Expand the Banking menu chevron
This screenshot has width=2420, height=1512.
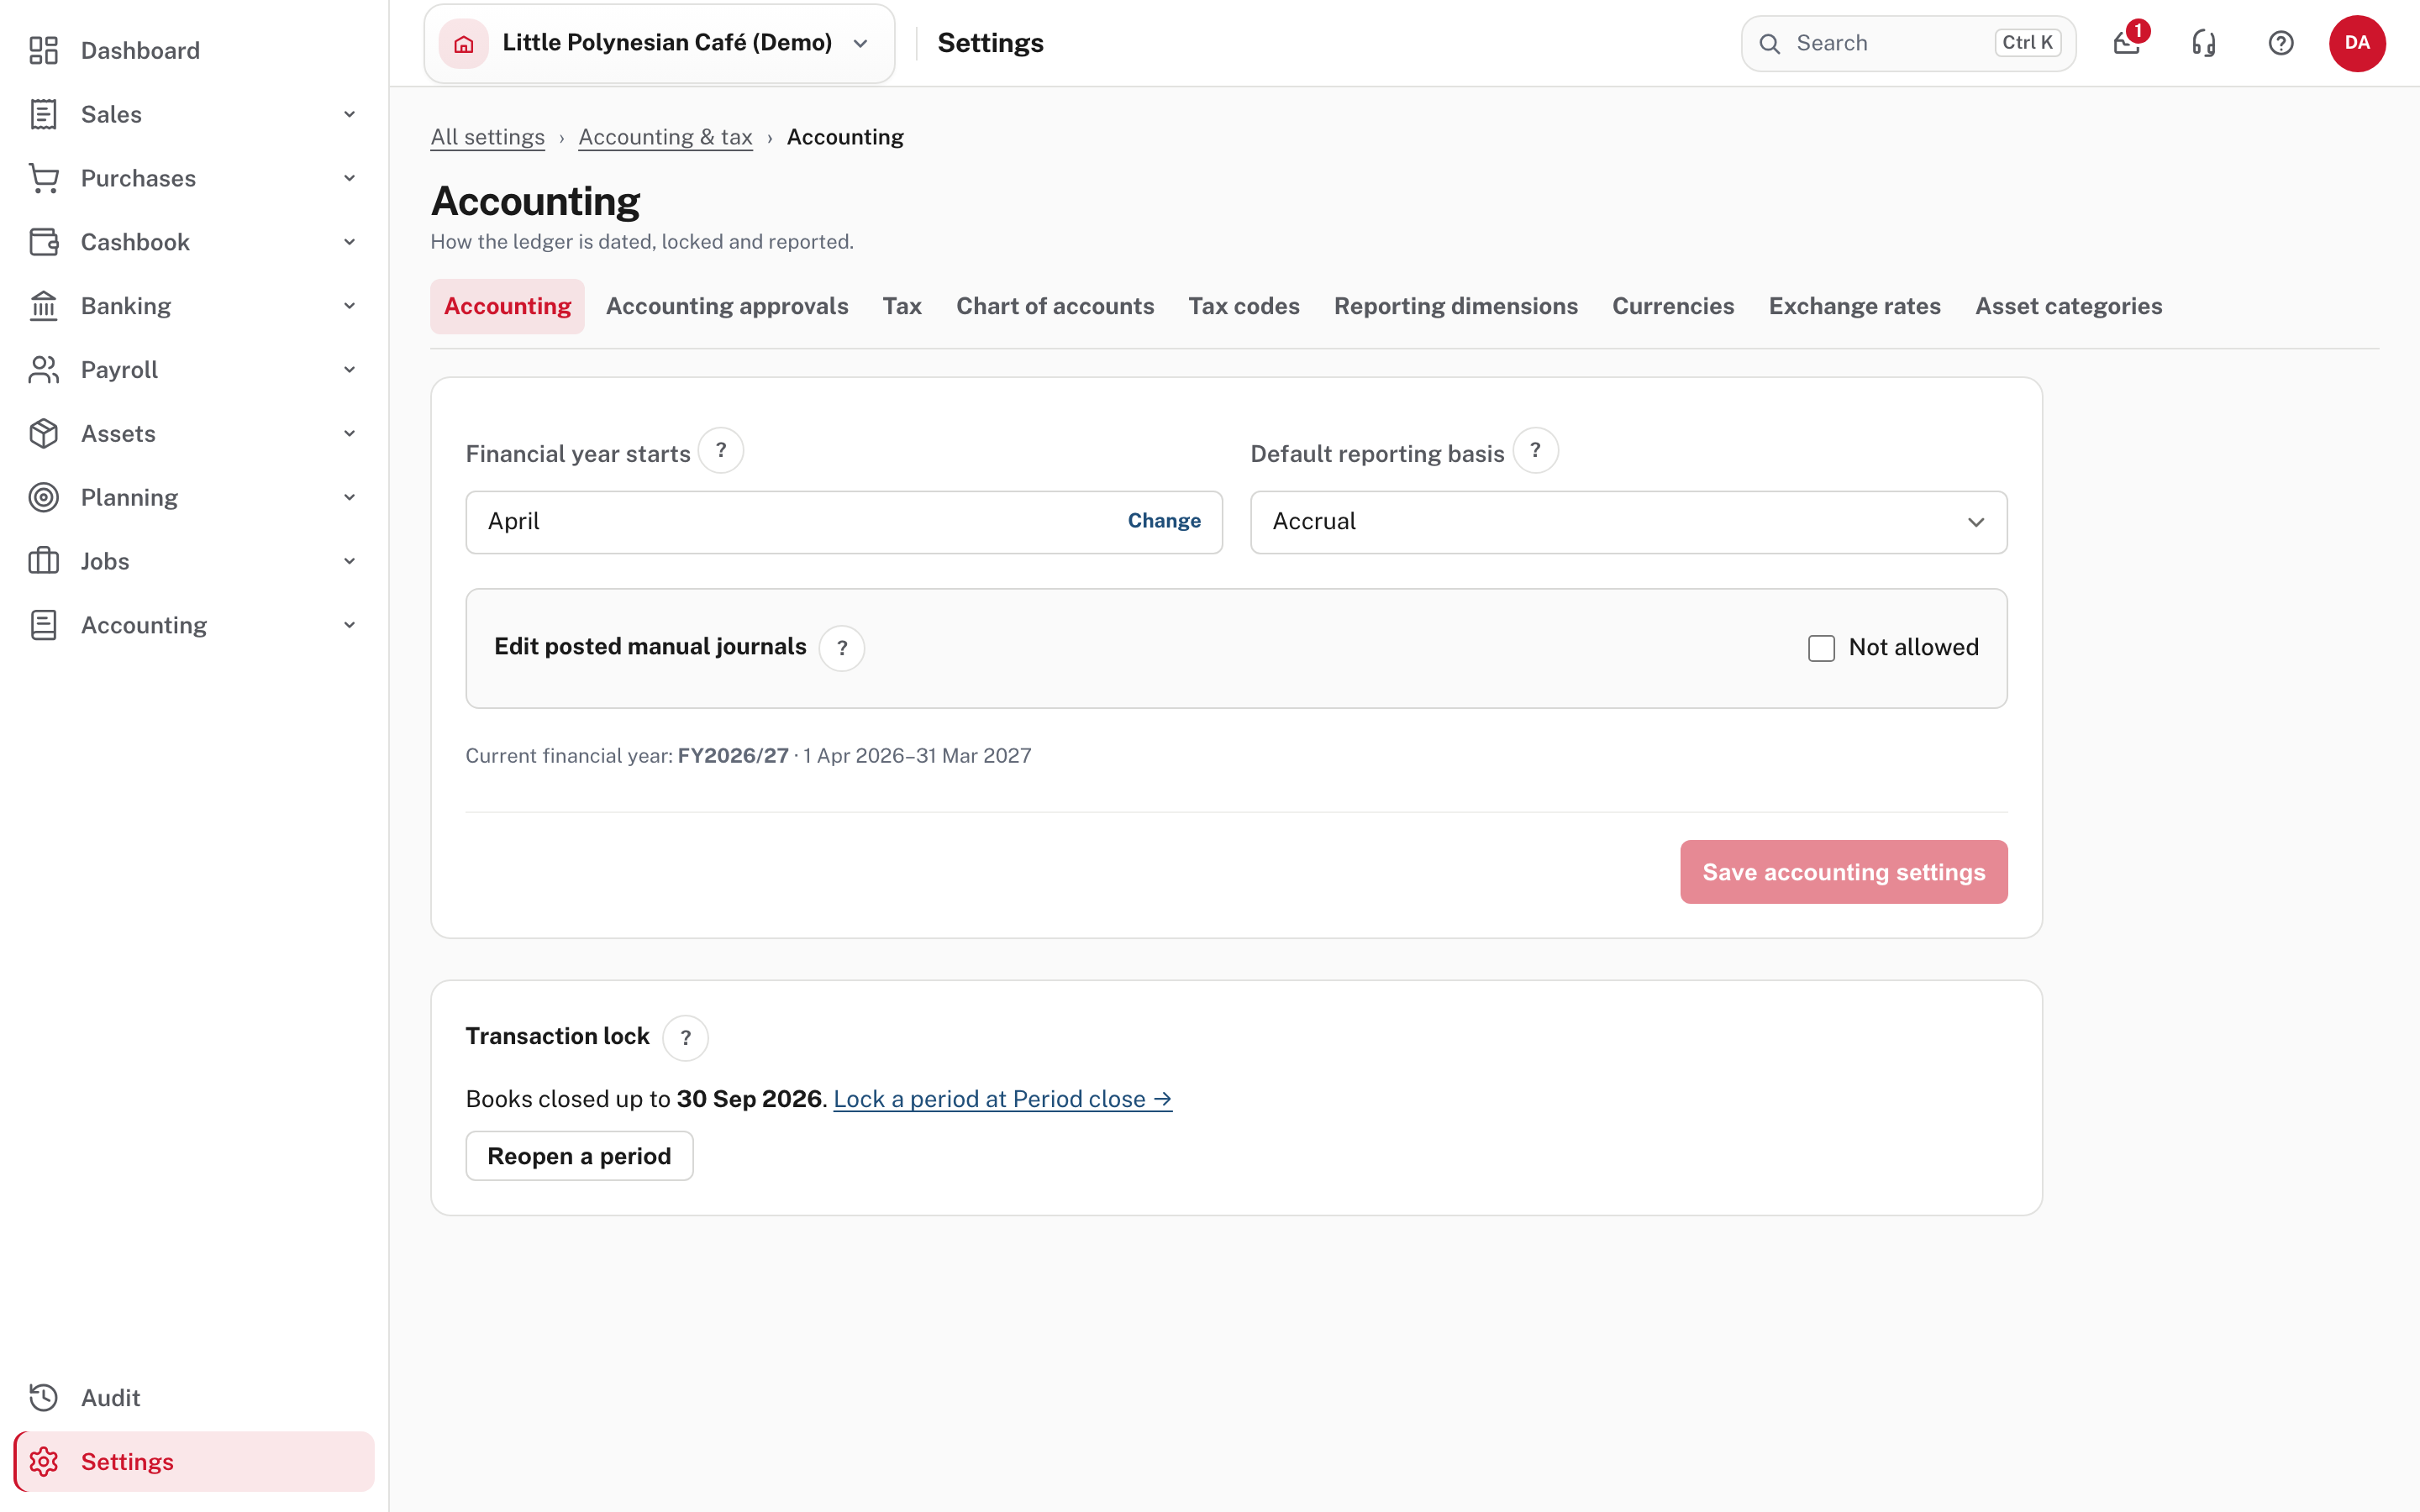350,306
